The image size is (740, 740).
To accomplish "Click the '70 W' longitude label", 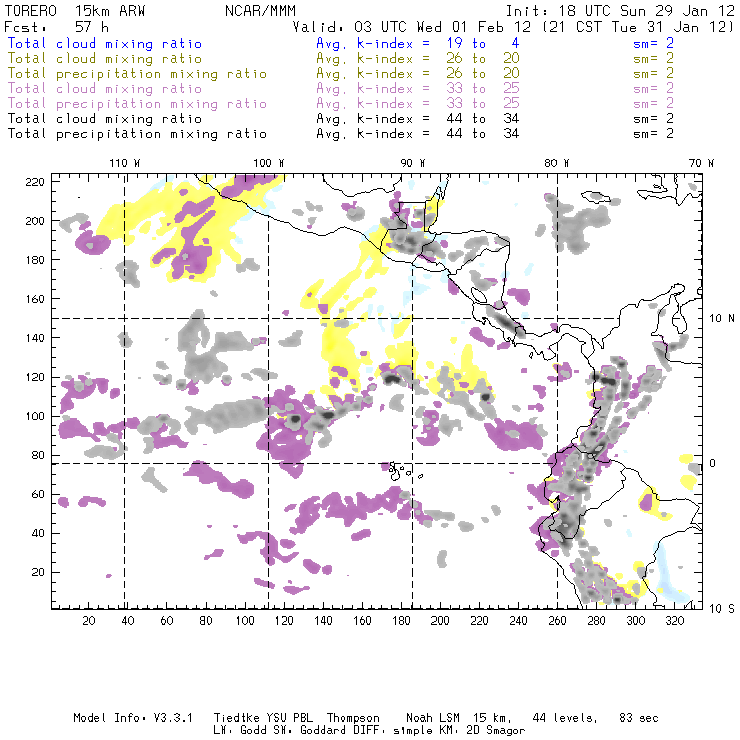I will pos(701,163).
